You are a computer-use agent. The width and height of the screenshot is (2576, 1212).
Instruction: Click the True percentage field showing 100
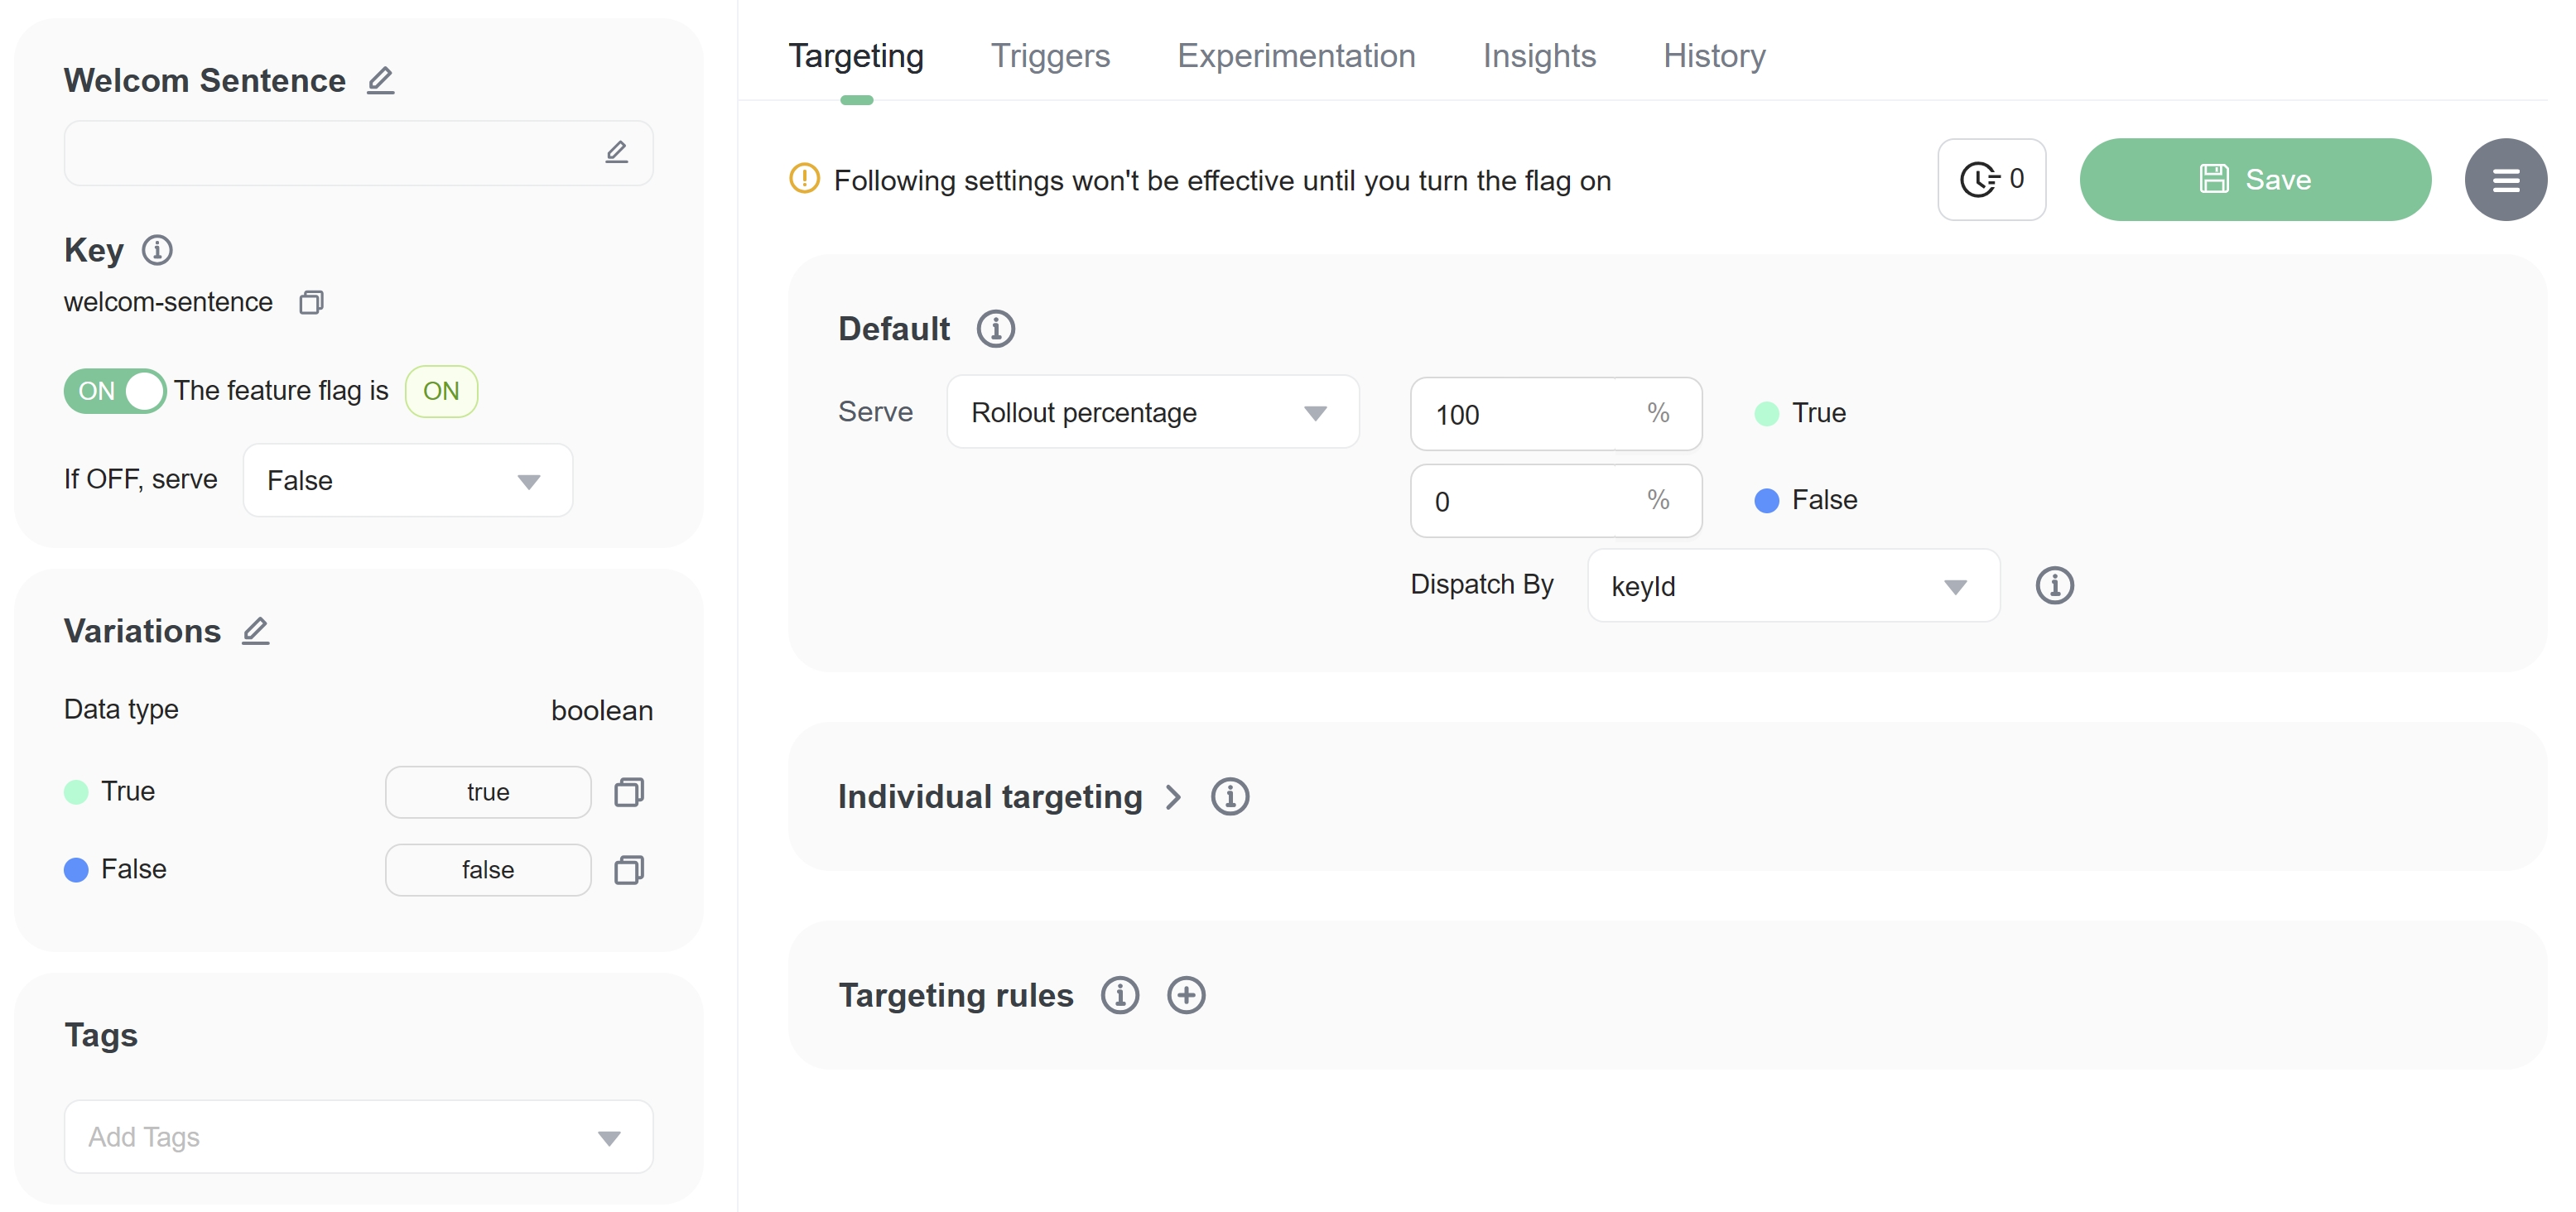point(1555,414)
